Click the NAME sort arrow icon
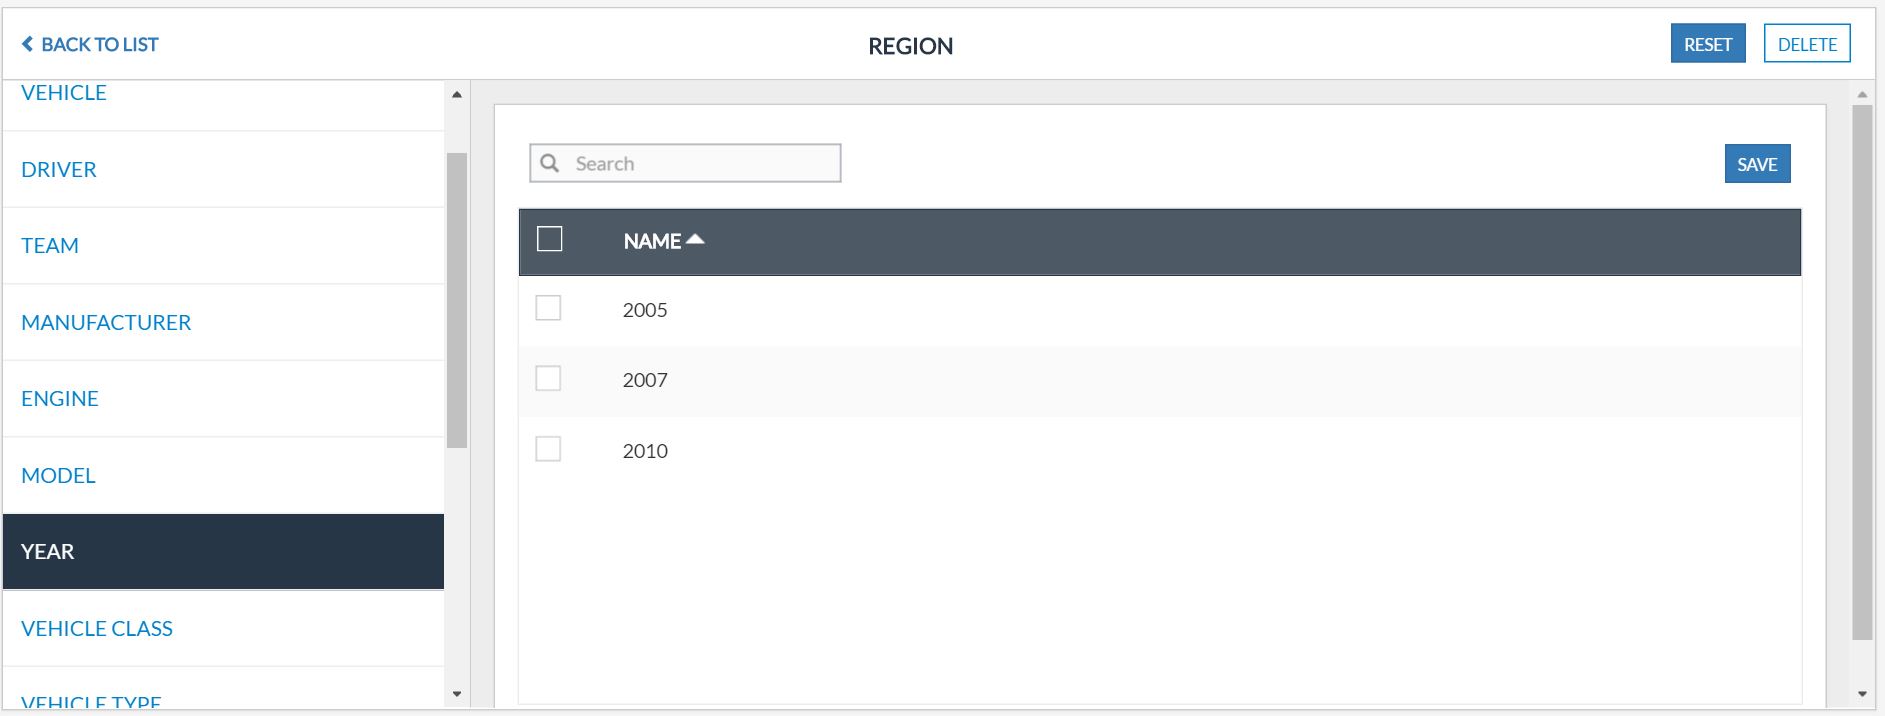 click(696, 240)
